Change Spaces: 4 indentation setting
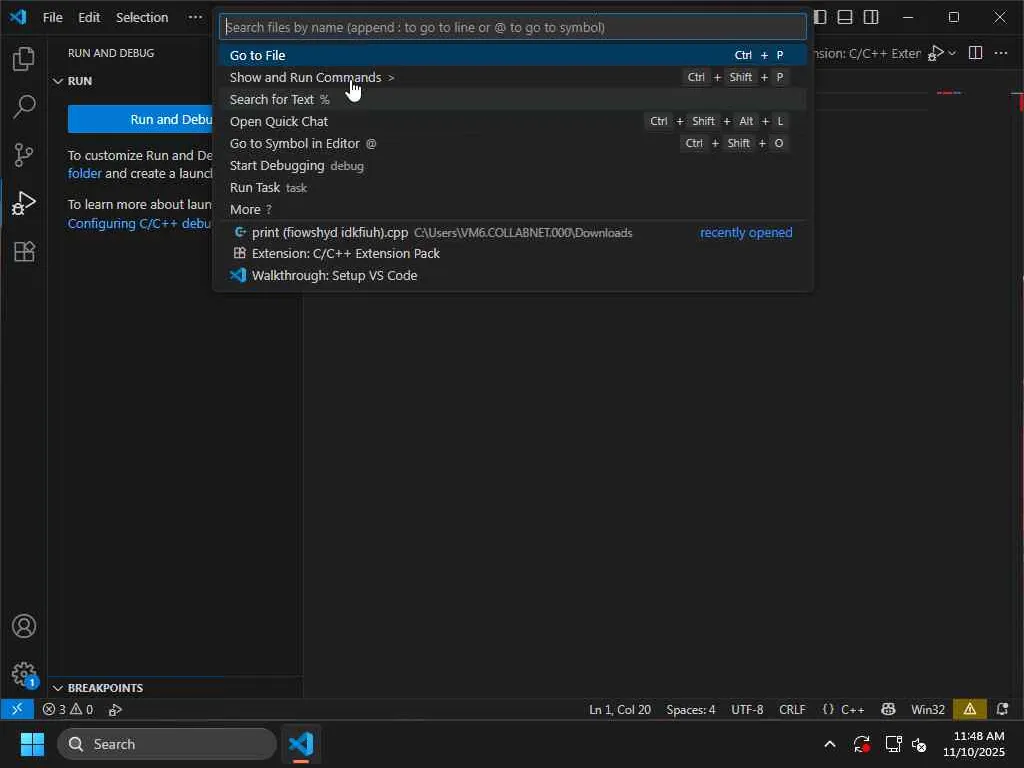1024x768 pixels. point(690,709)
